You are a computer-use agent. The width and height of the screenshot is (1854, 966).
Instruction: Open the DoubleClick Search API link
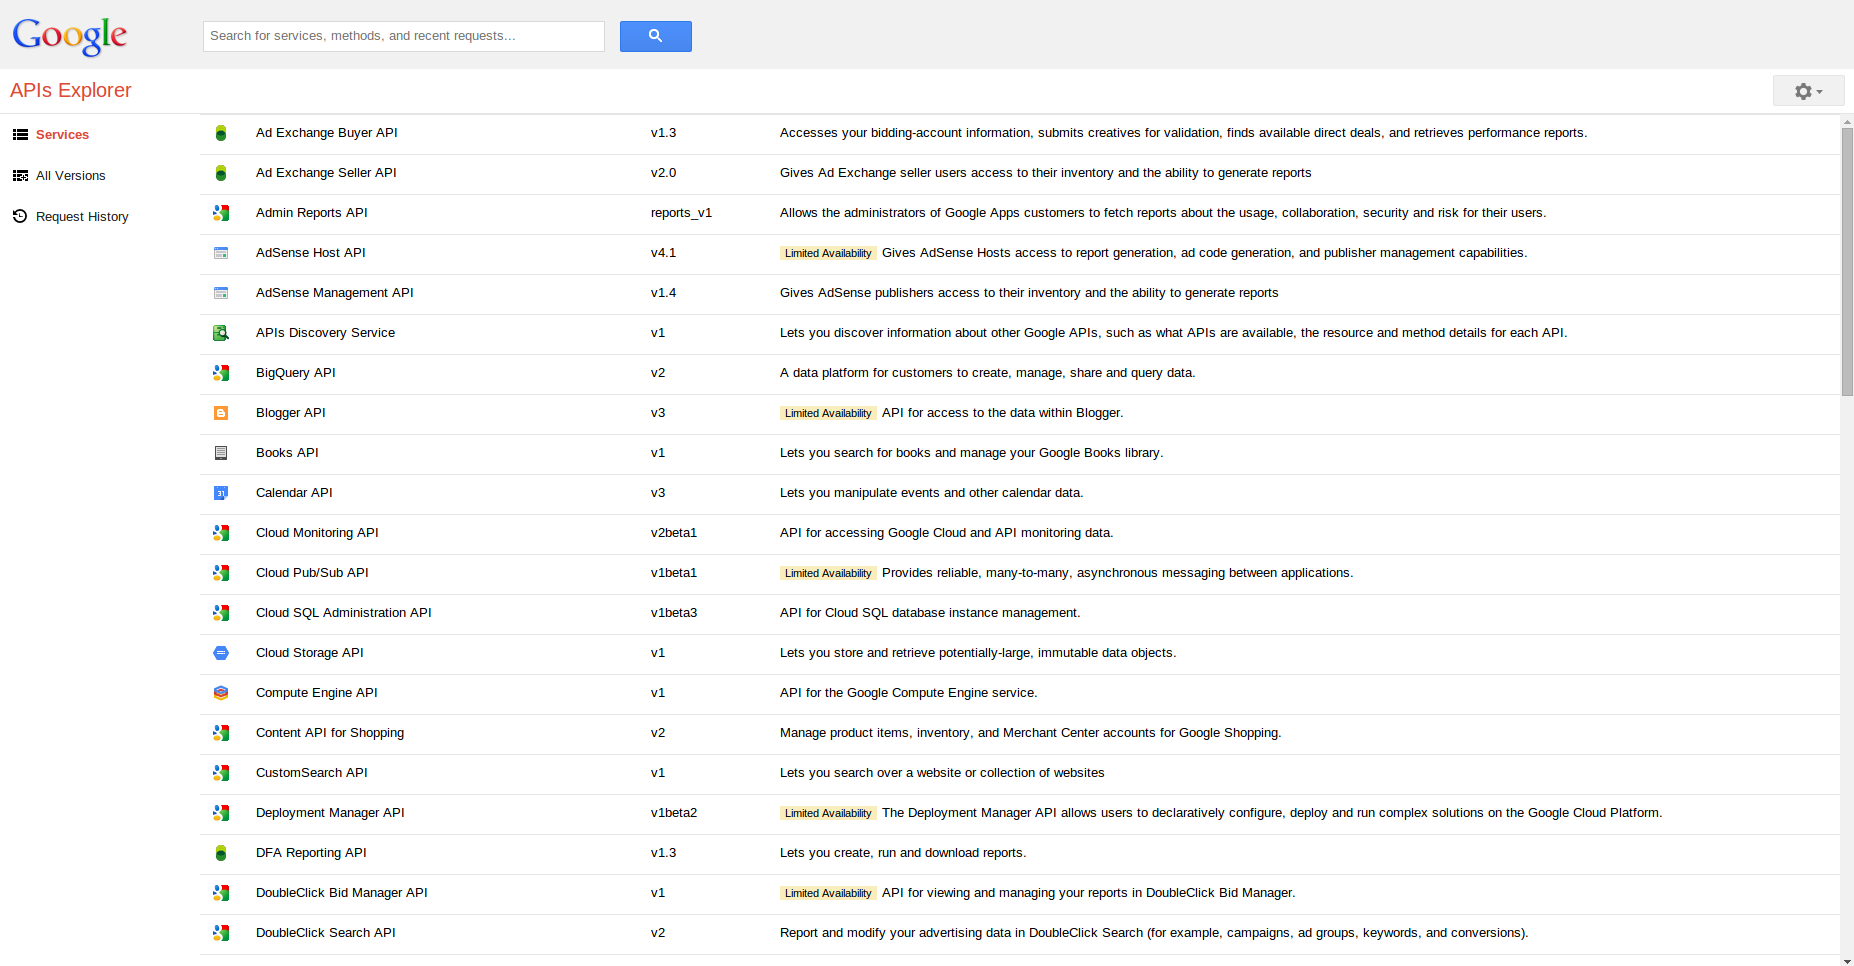[x=326, y=933]
